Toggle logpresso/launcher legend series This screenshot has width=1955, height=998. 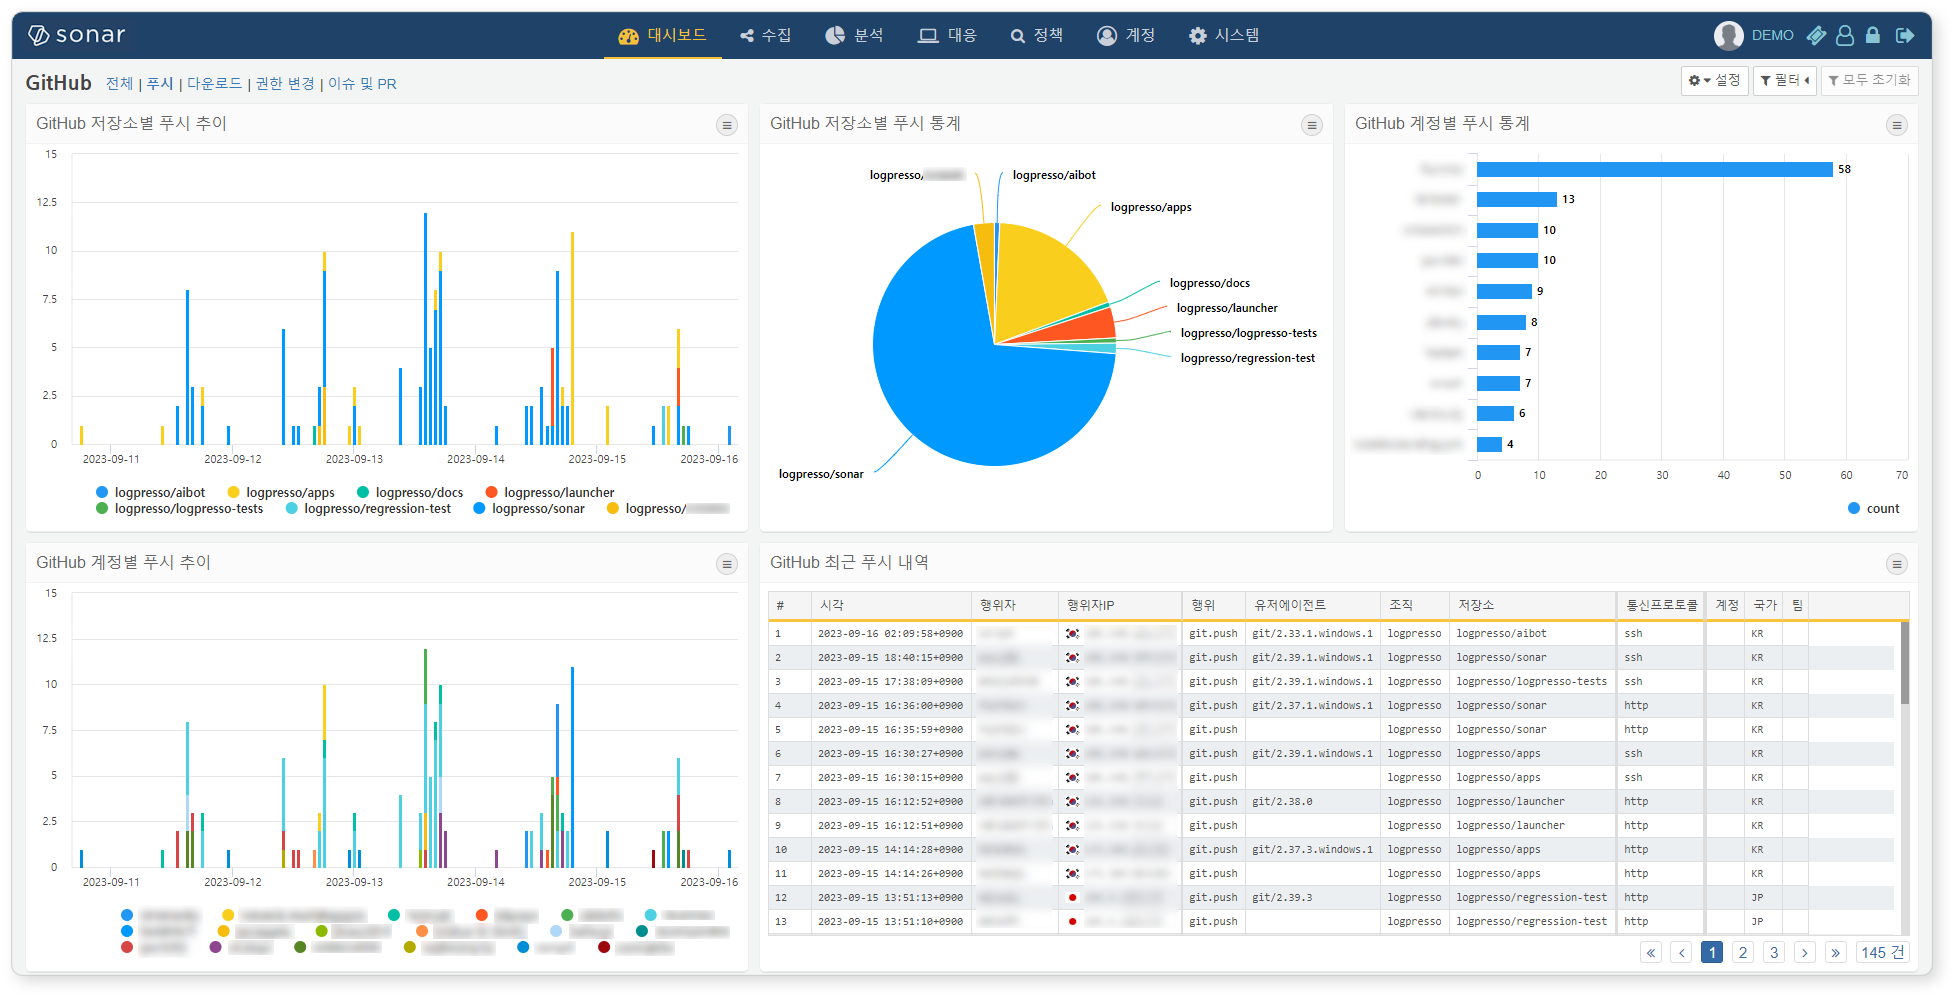(x=550, y=492)
